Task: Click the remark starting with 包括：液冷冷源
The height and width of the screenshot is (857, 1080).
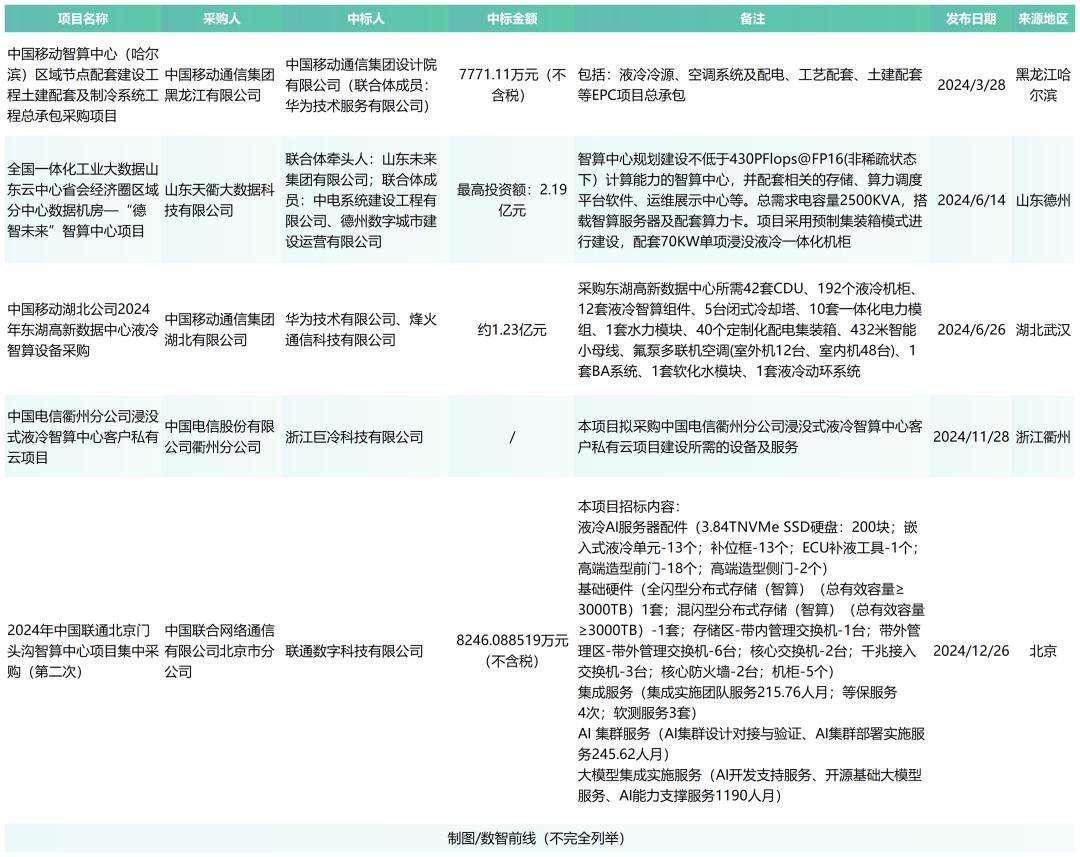Action: (749, 85)
